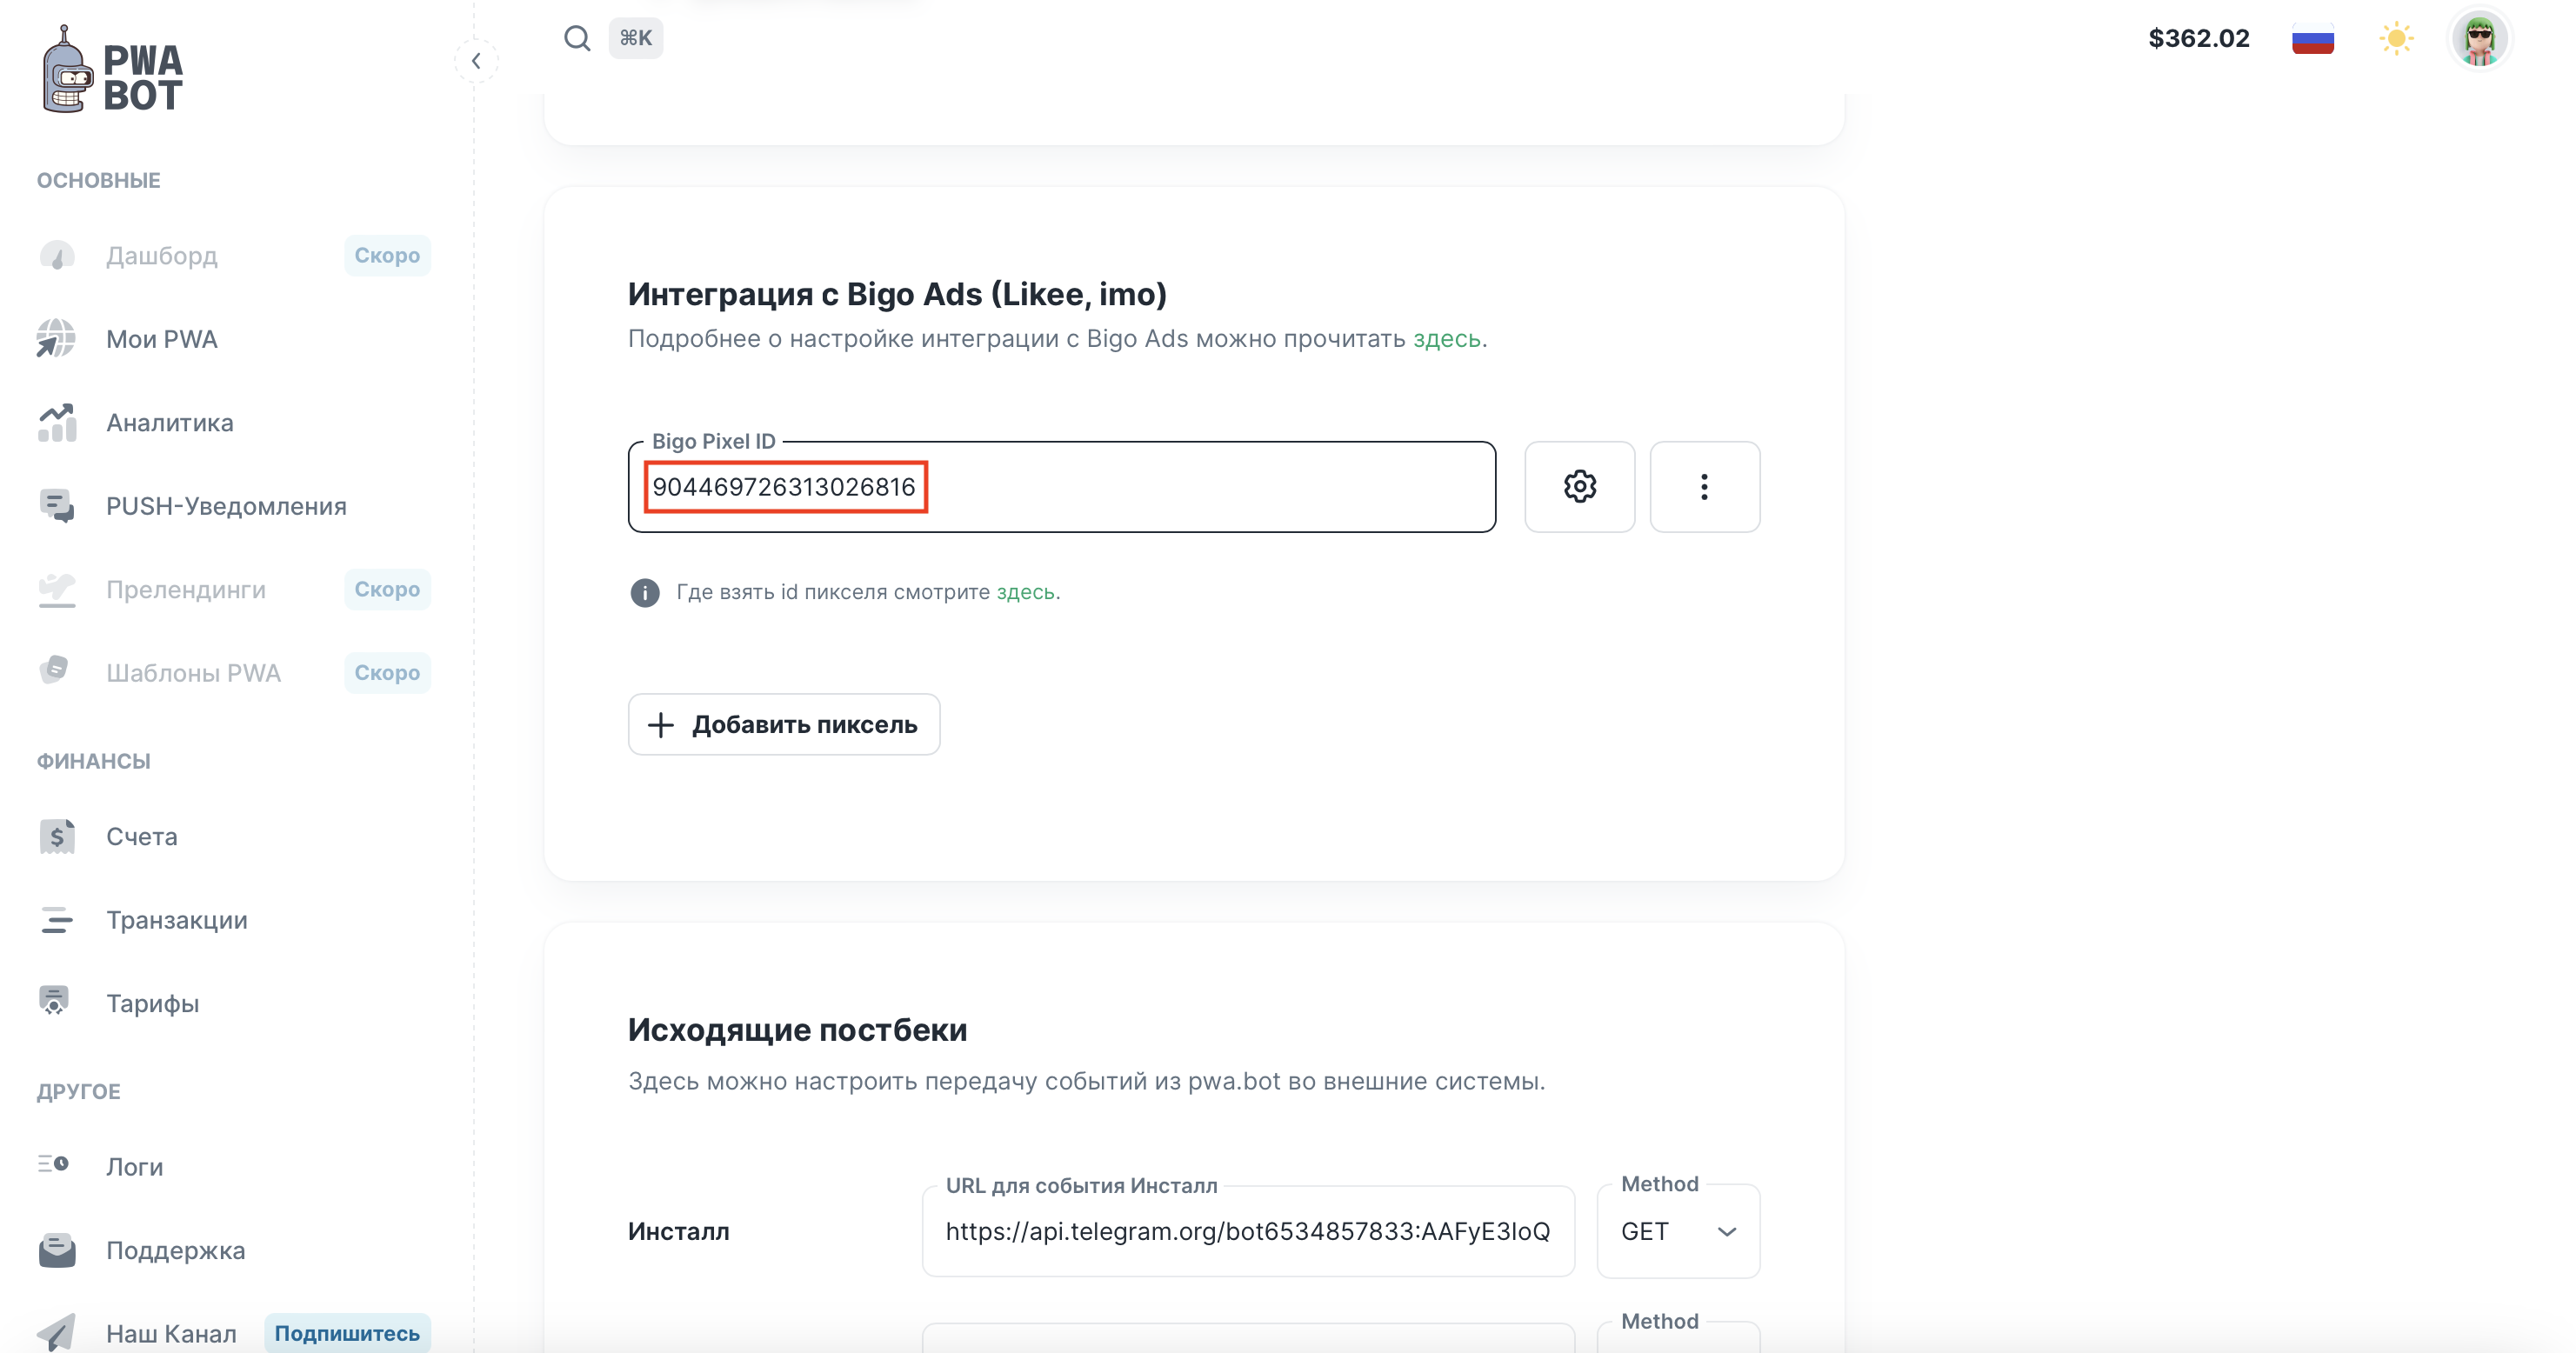Click the Логи clock list icon
This screenshot has height=1353, width=2576.
[x=54, y=1165]
